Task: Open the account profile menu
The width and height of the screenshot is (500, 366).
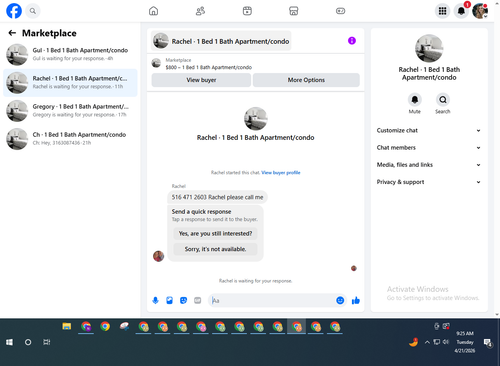Action: coord(480,11)
